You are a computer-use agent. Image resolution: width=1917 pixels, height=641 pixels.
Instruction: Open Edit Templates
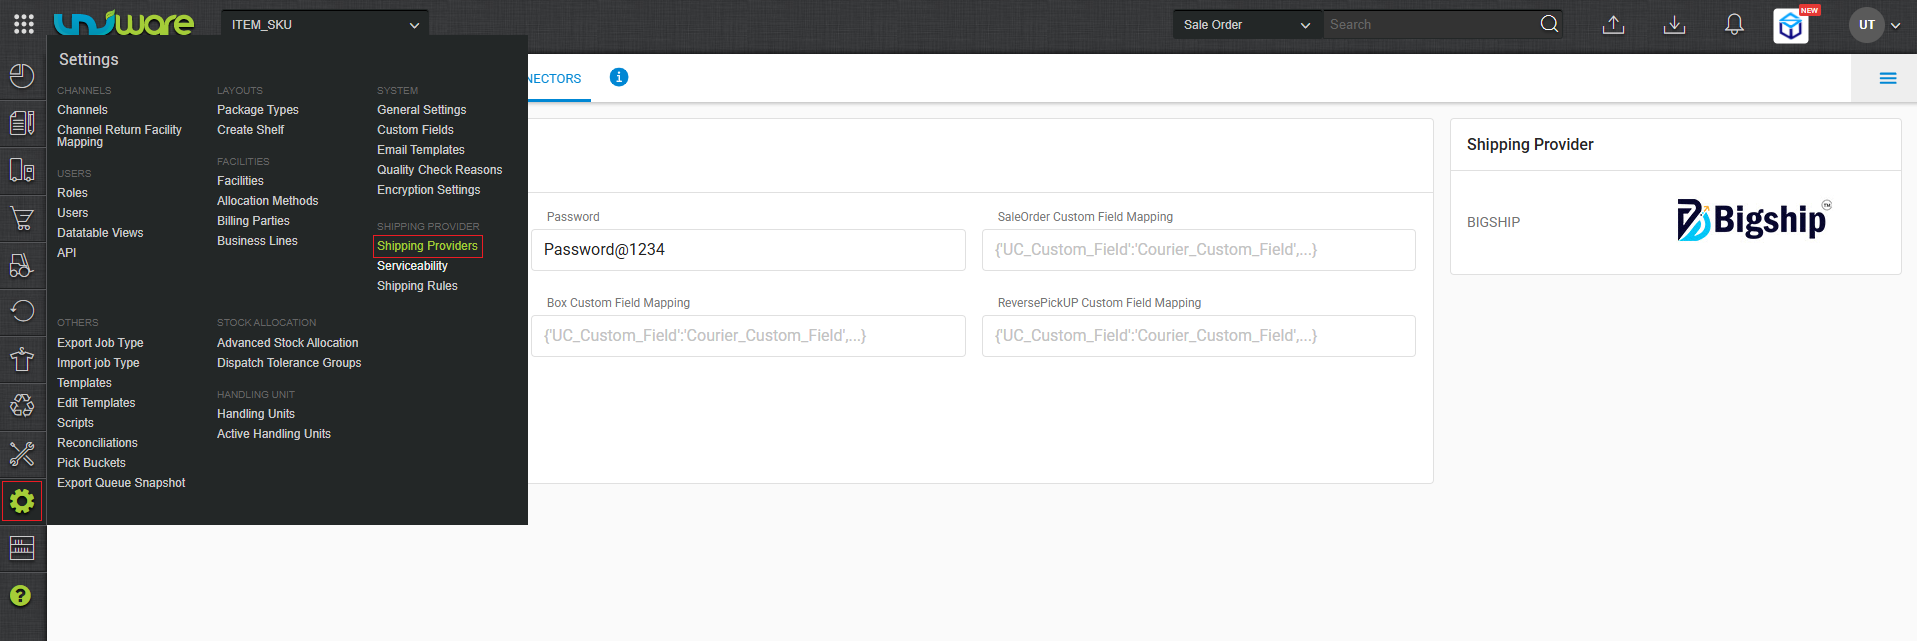[96, 403]
